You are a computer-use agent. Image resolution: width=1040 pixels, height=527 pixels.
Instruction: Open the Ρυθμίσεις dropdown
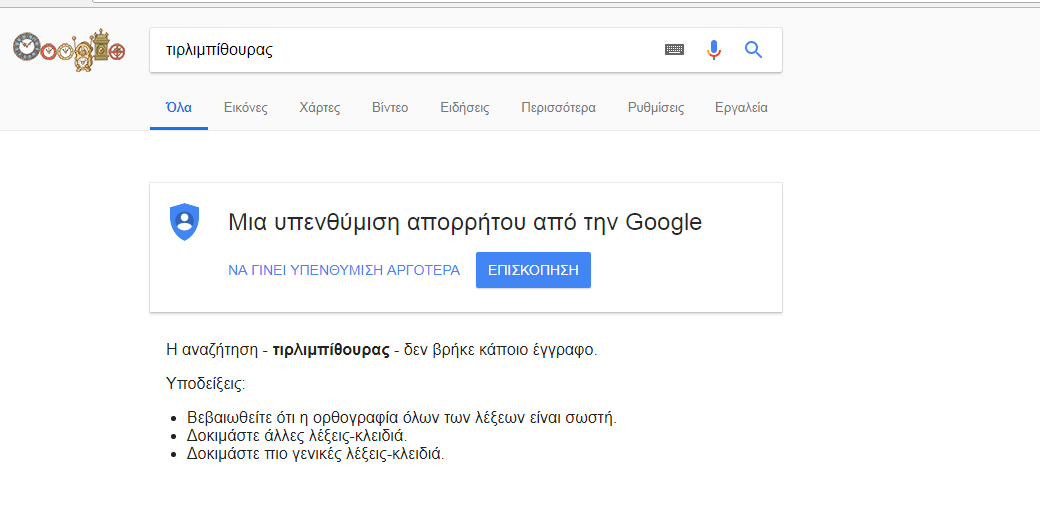pyautogui.click(x=656, y=108)
